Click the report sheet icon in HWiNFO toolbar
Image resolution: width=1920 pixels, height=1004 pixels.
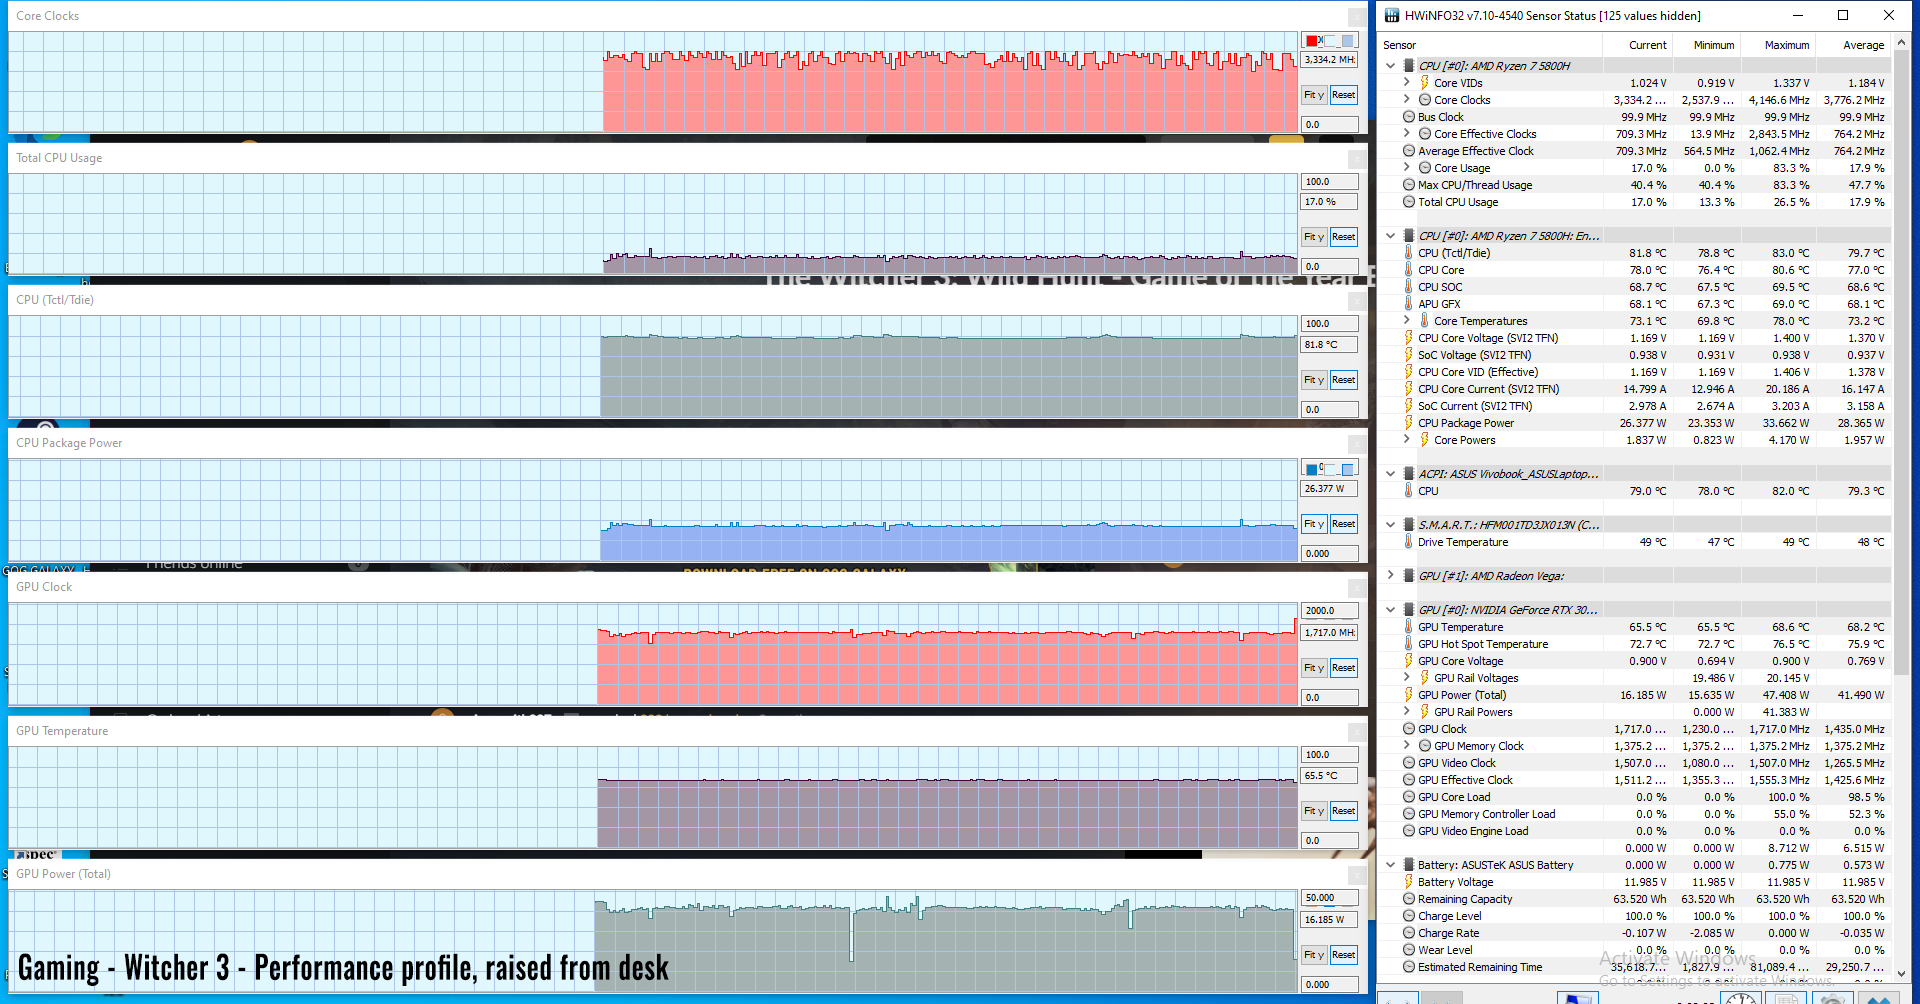pos(1785,998)
